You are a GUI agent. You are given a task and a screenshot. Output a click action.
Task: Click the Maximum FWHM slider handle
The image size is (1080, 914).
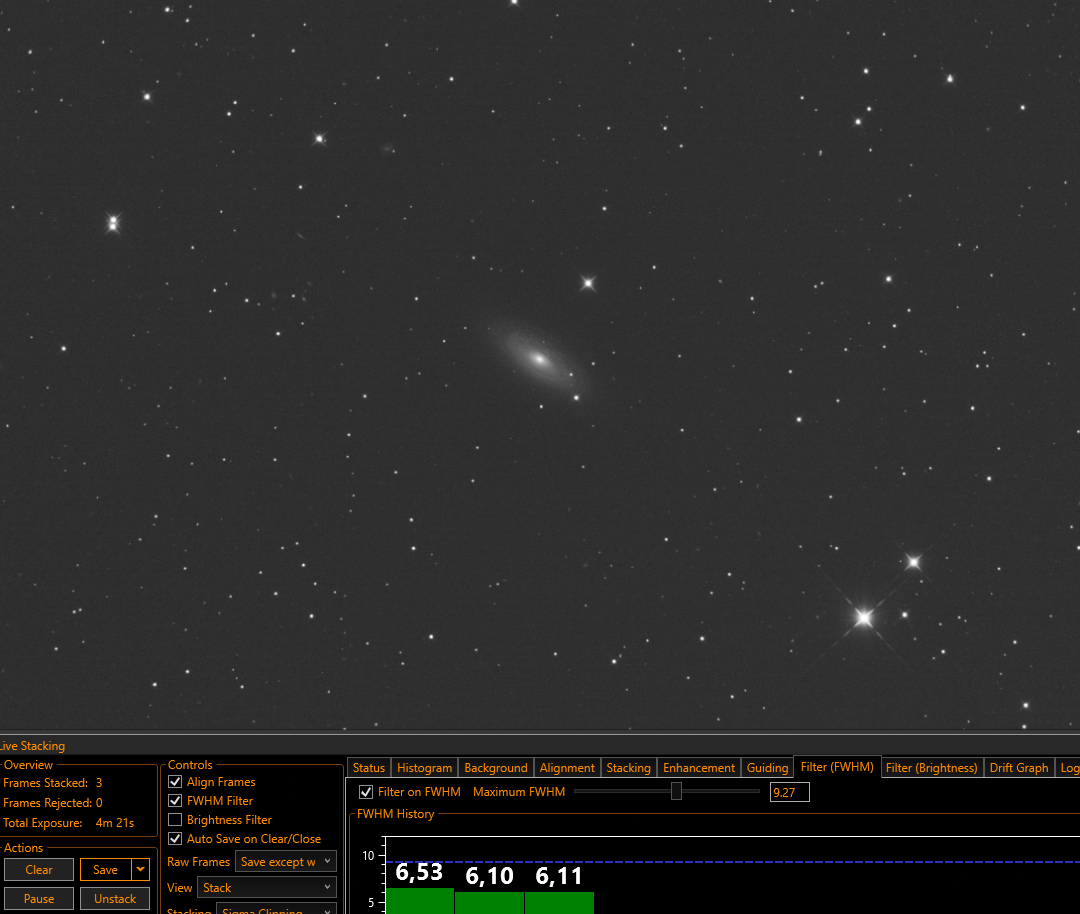tap(676, 791)
